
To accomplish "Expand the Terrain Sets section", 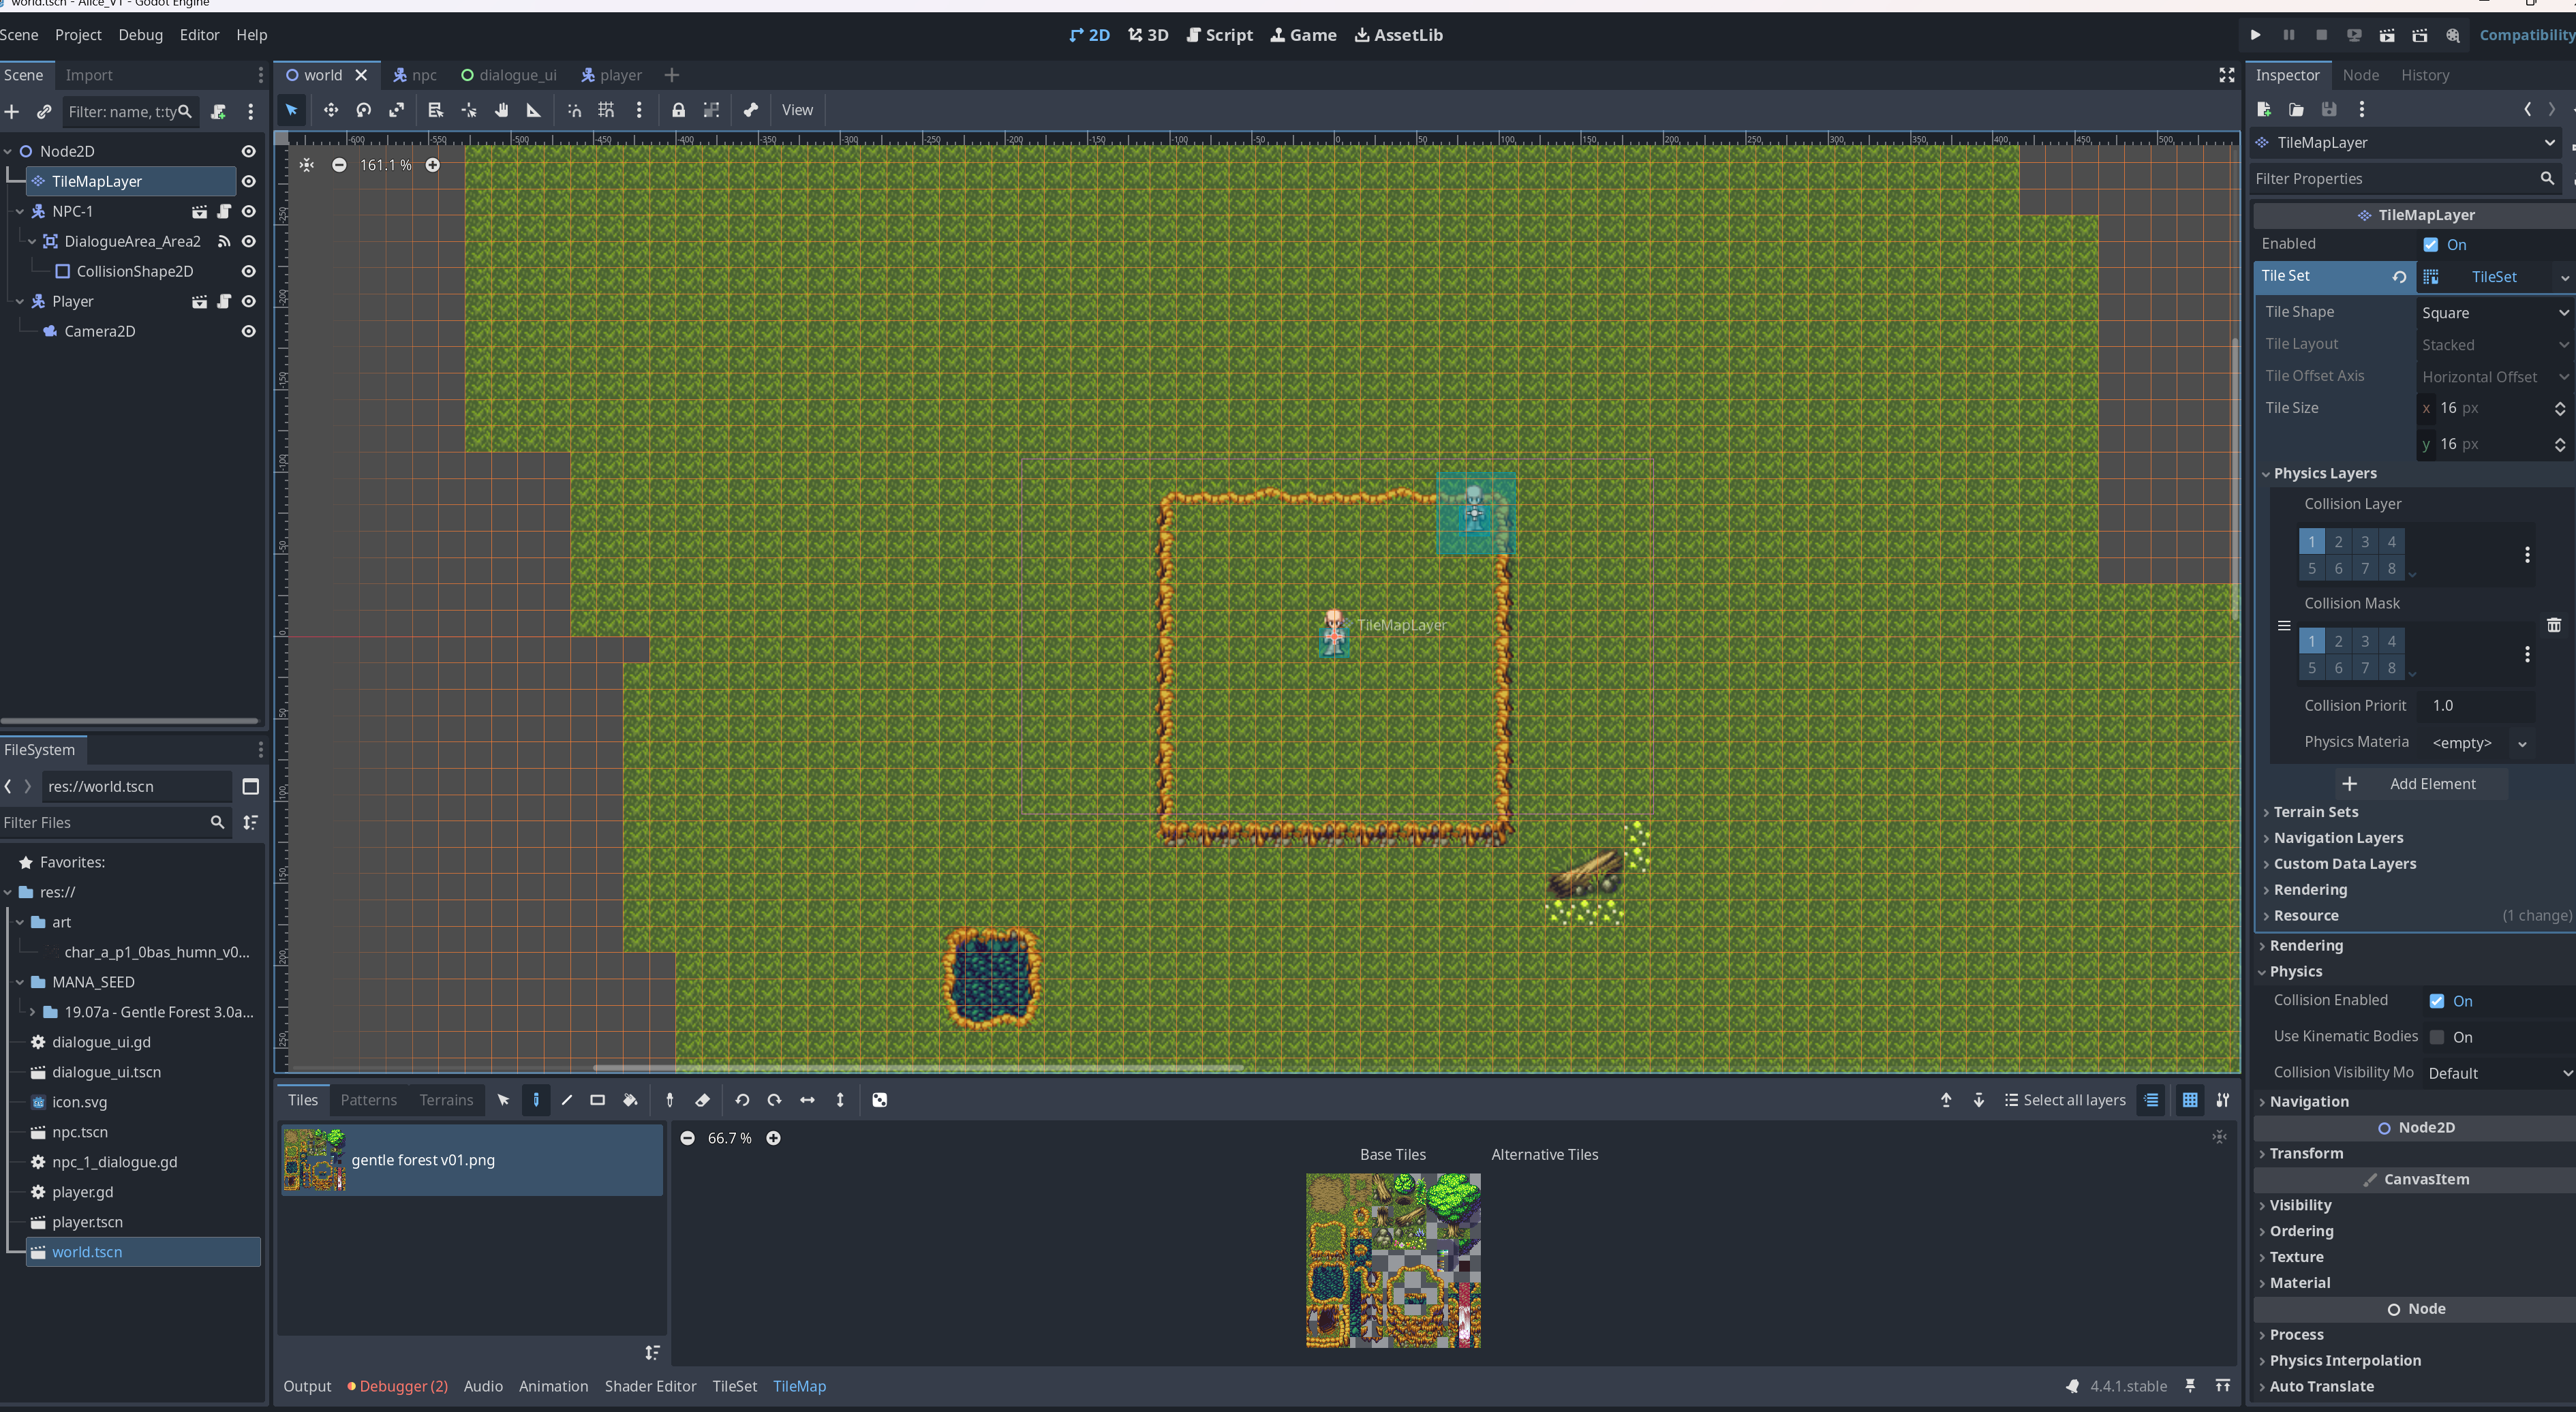I will pyautogui.click(x=2315, y=812).
